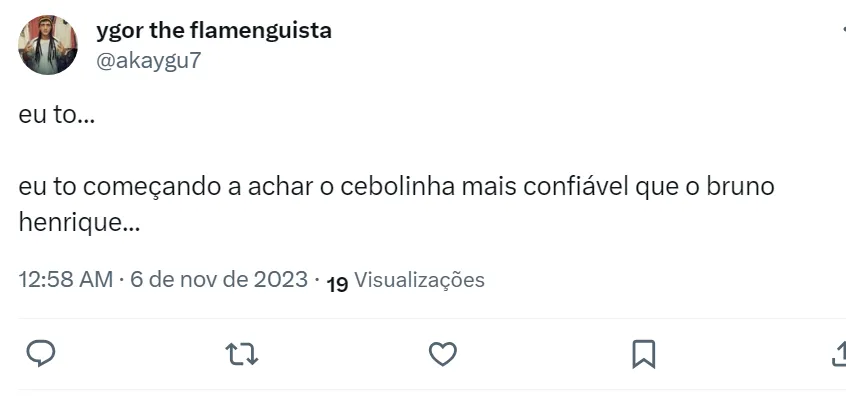
Task: Click the display name "ygor the flamenguista"
Action: coord(214,30)
